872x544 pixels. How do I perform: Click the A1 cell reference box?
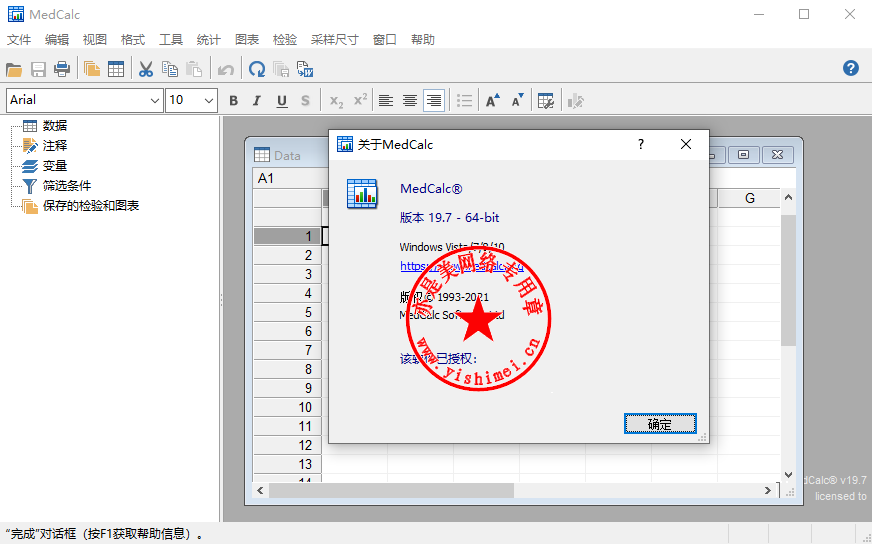288,178
